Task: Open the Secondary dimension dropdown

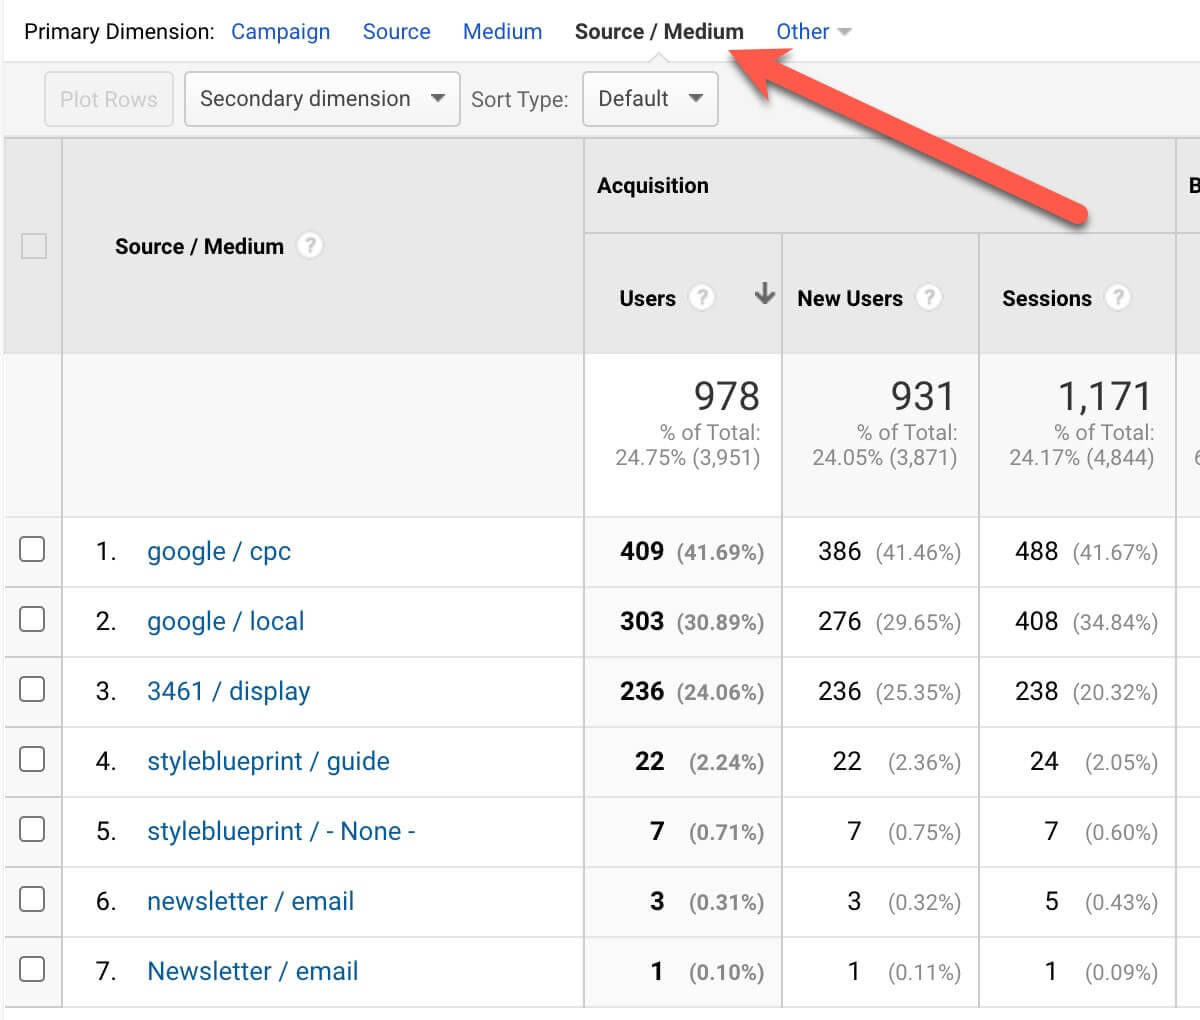Action: click(322, 99)
